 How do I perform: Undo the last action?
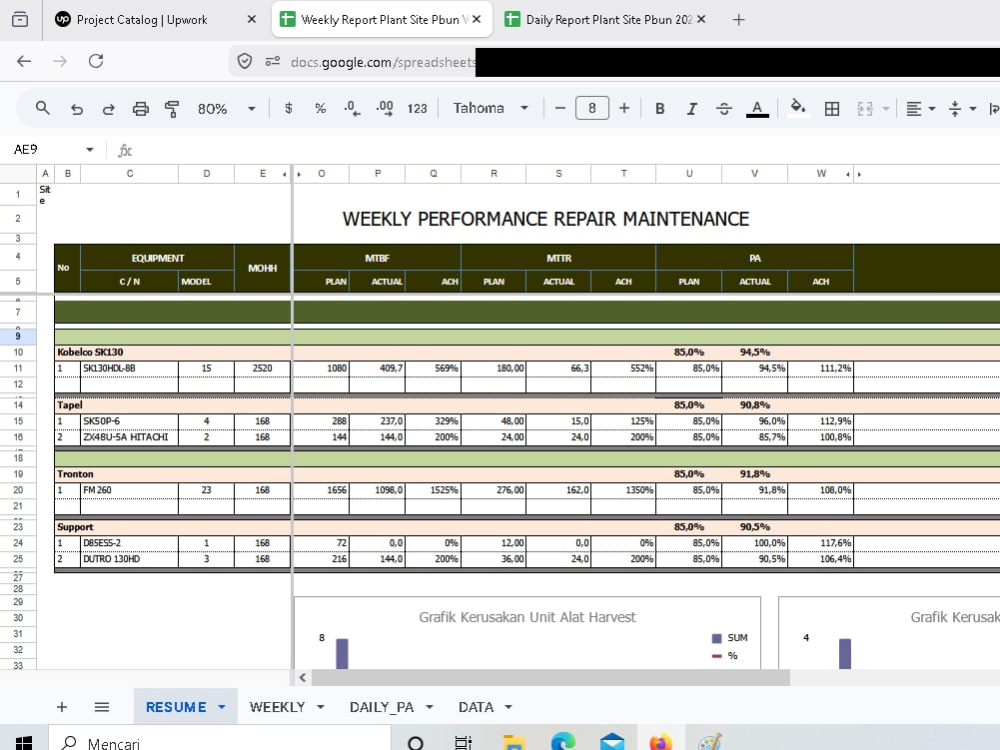pos(77,109)
